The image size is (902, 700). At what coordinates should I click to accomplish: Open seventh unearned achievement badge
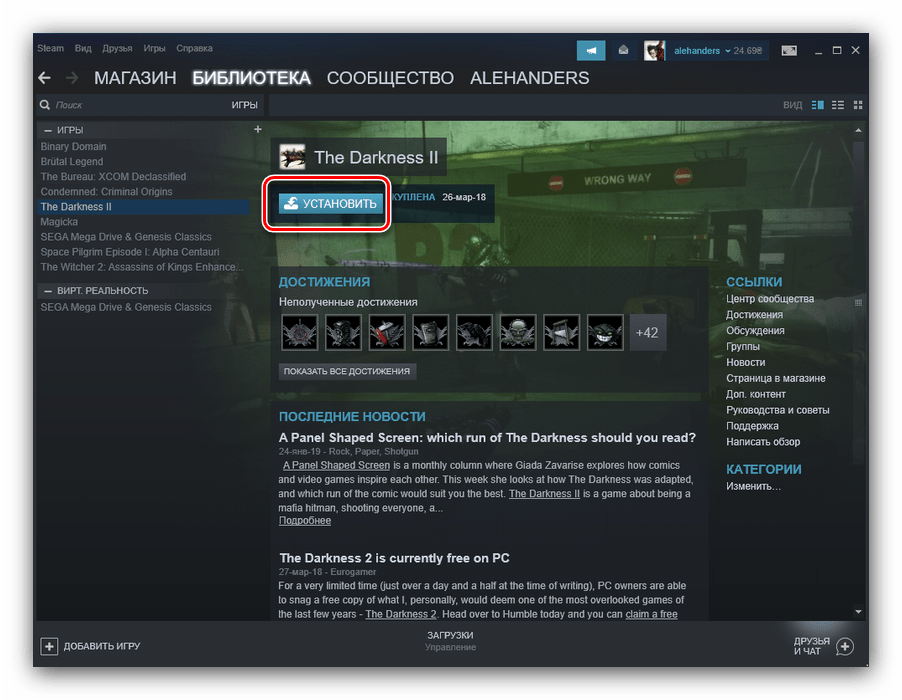(561, 332)
